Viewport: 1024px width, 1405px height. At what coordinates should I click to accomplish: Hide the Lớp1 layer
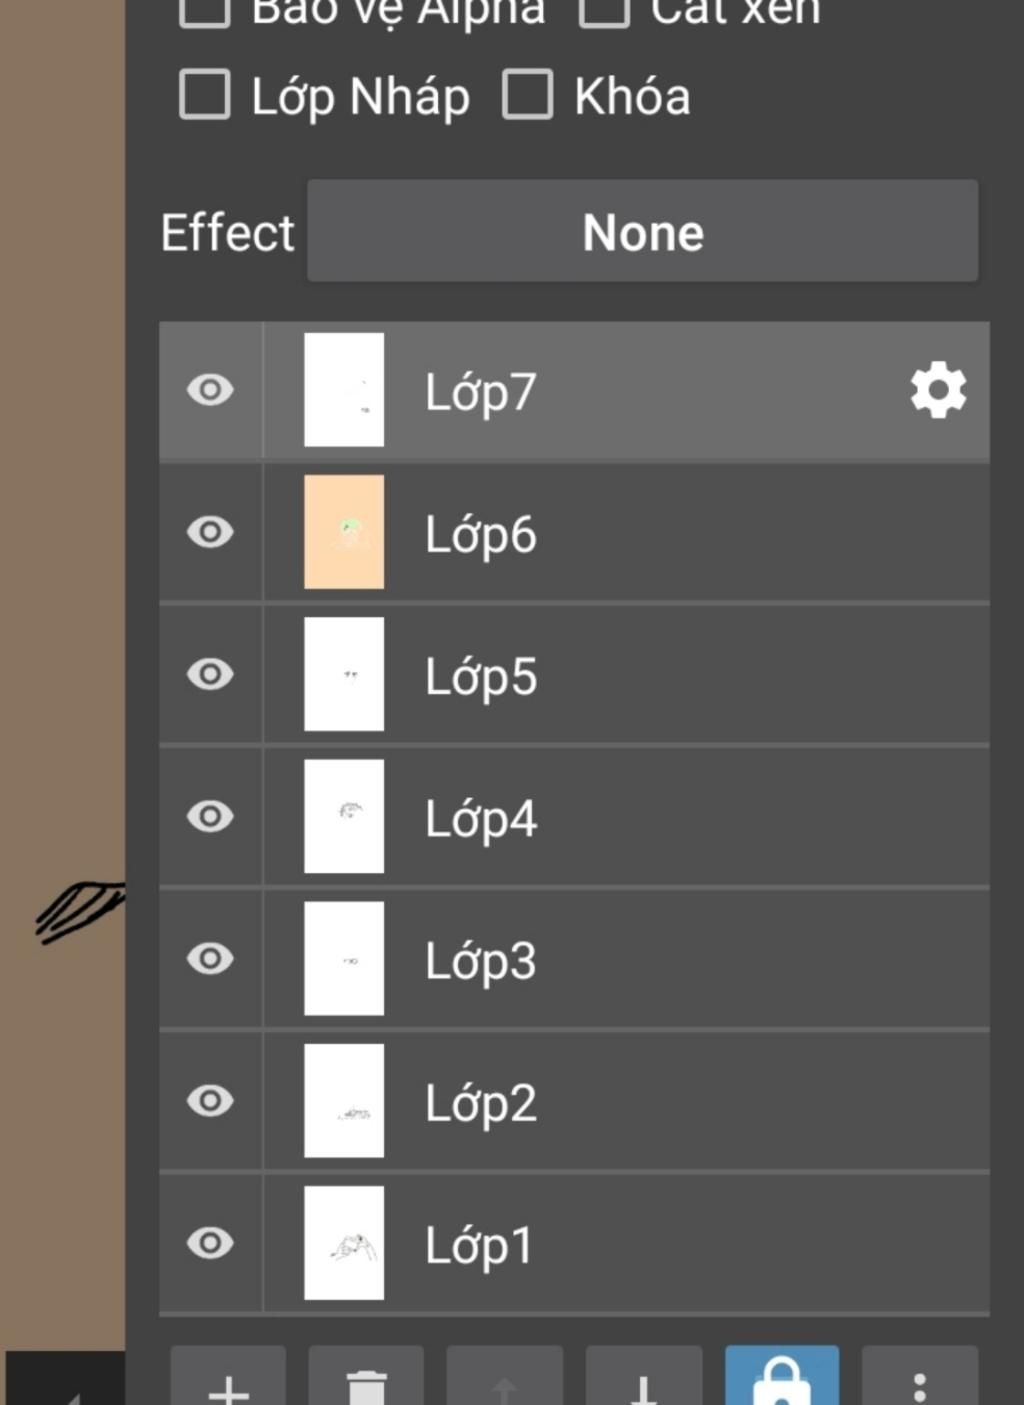click(x=210, y=1243)
